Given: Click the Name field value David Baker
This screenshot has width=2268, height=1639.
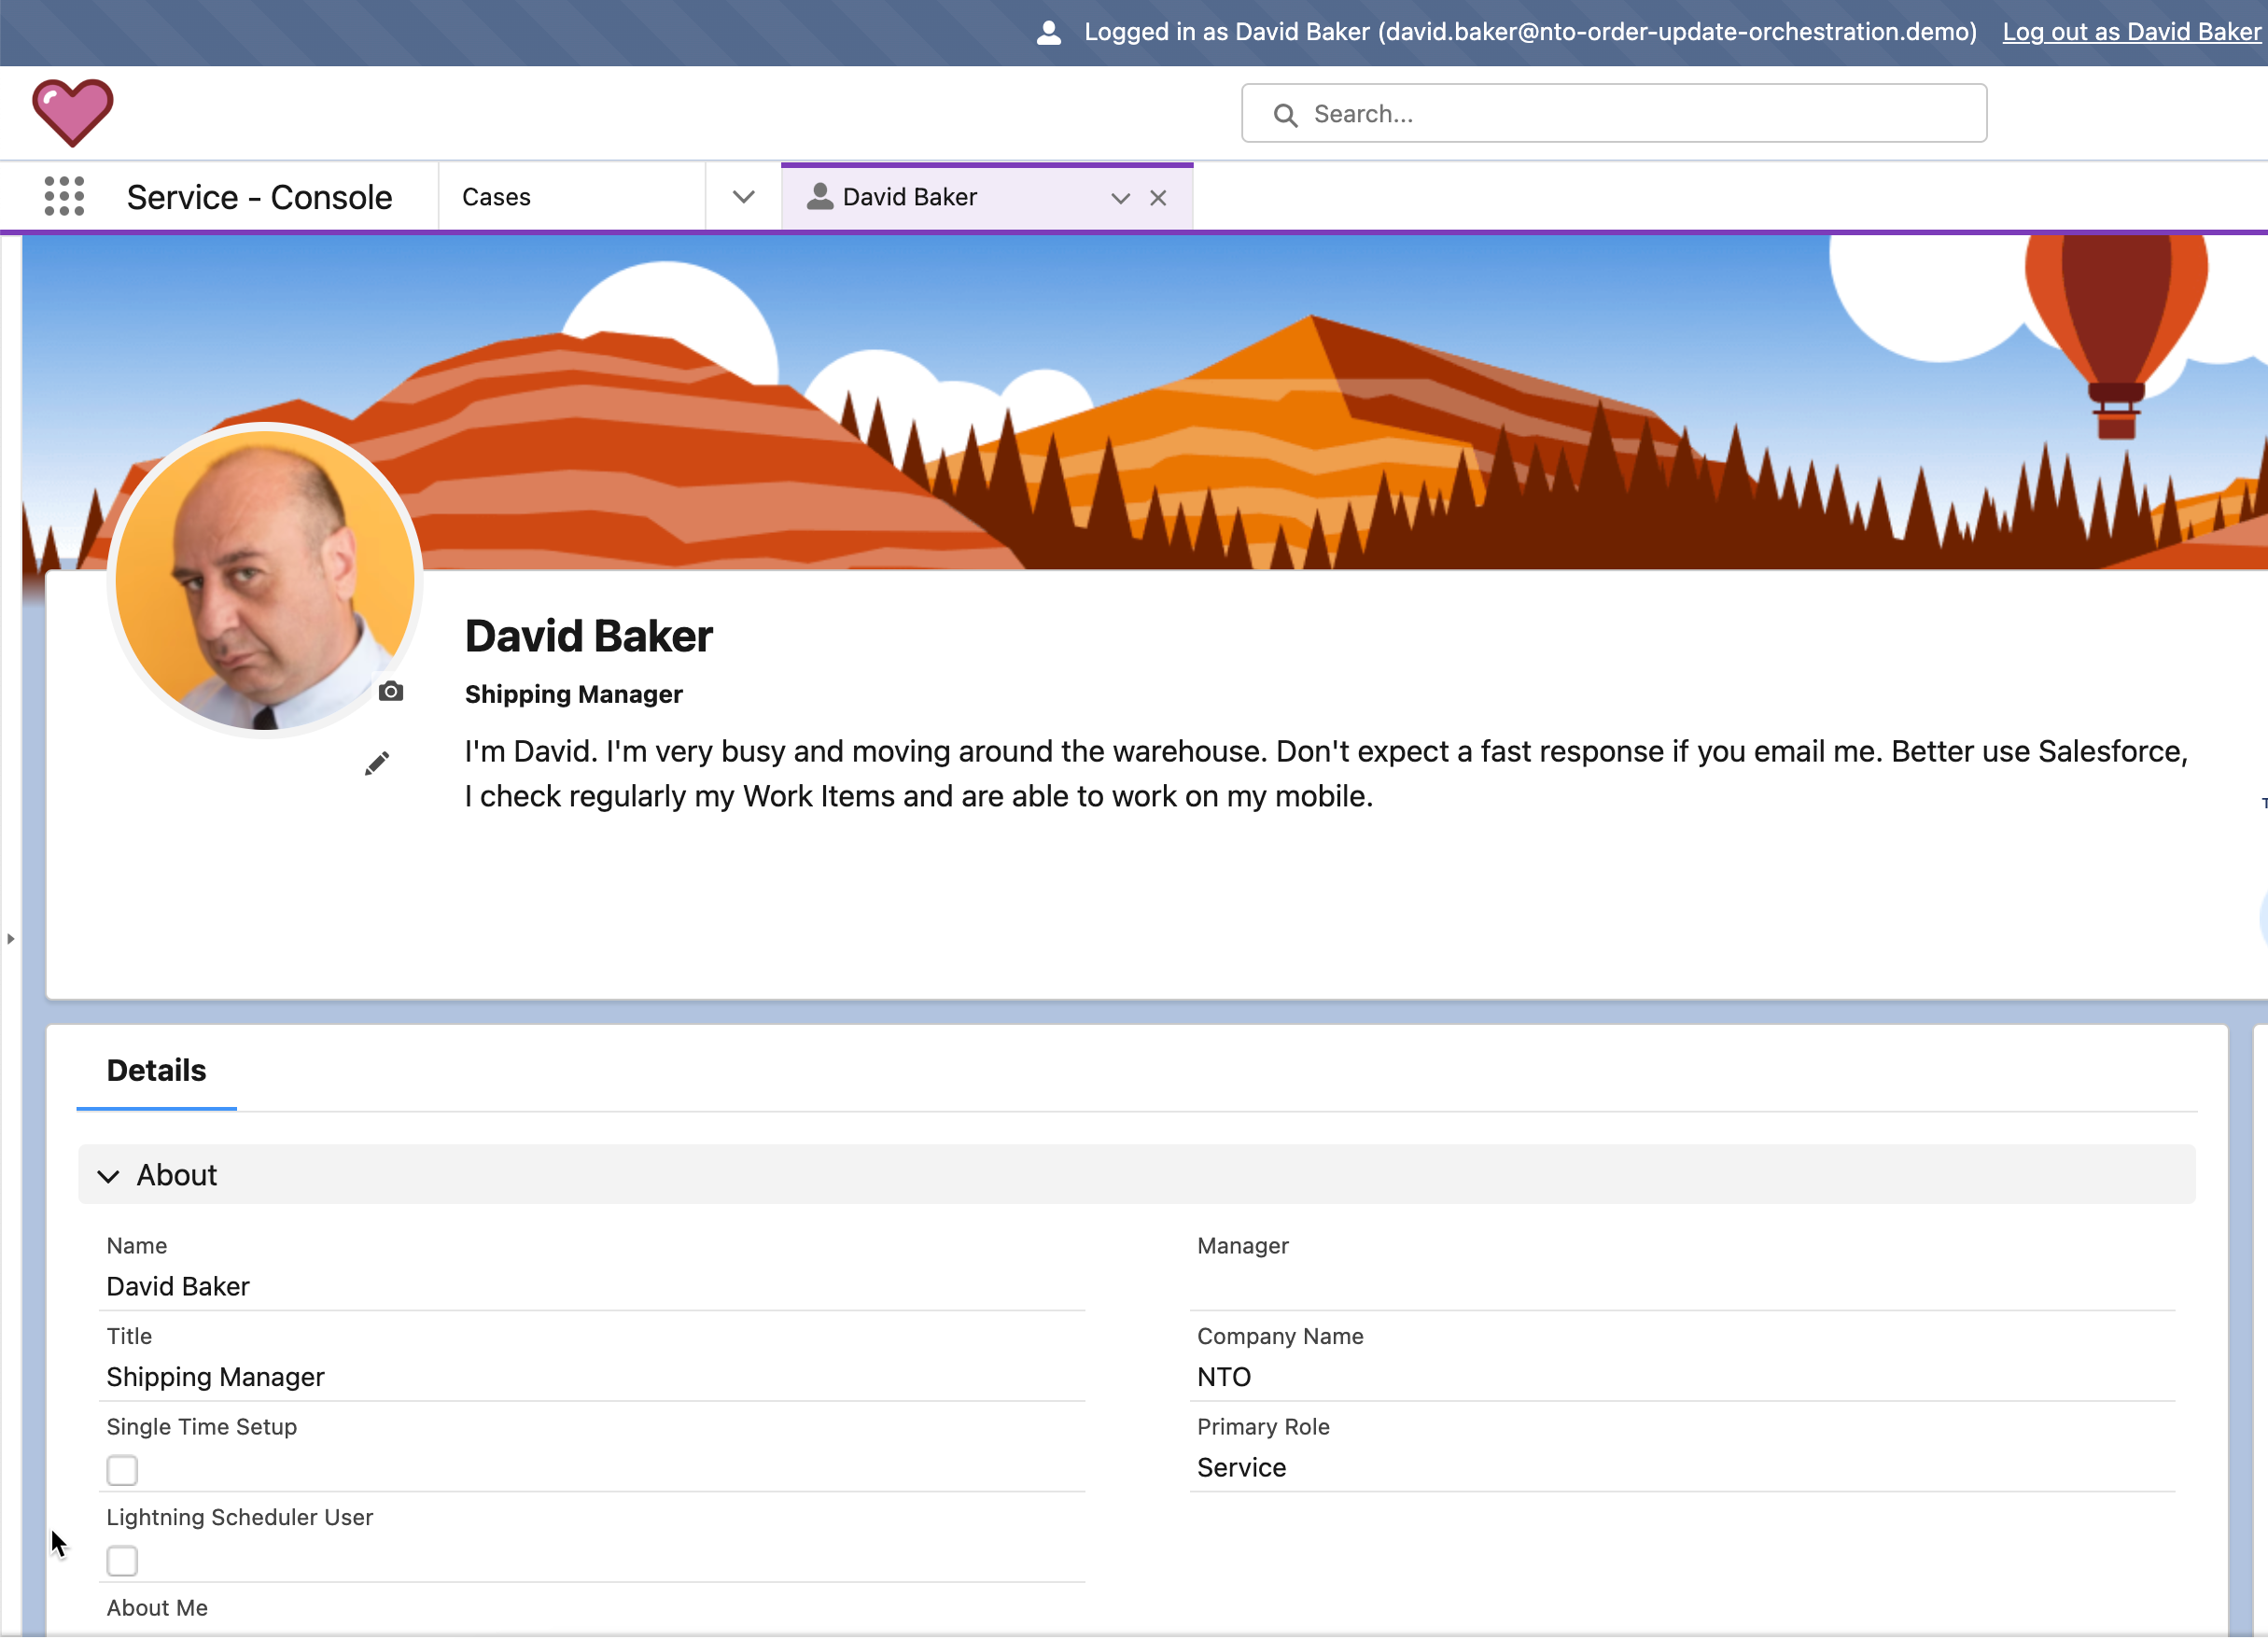Looking at the screenshot, I should [x=178, y=1286].
